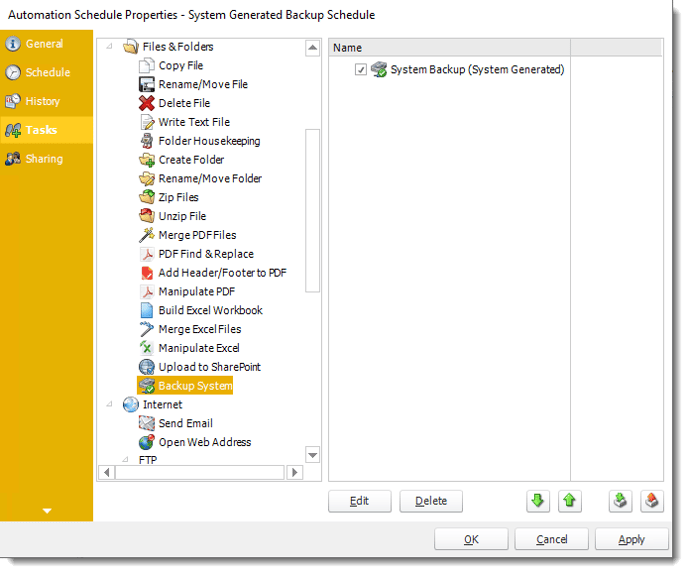
Task: Open the History tab
Action: [47, 101]
